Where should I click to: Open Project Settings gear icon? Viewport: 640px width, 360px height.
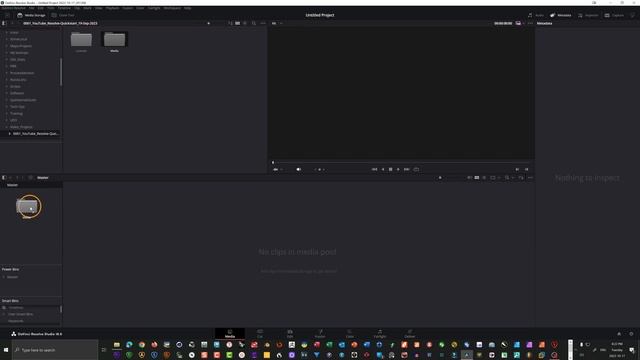point(631,333)
